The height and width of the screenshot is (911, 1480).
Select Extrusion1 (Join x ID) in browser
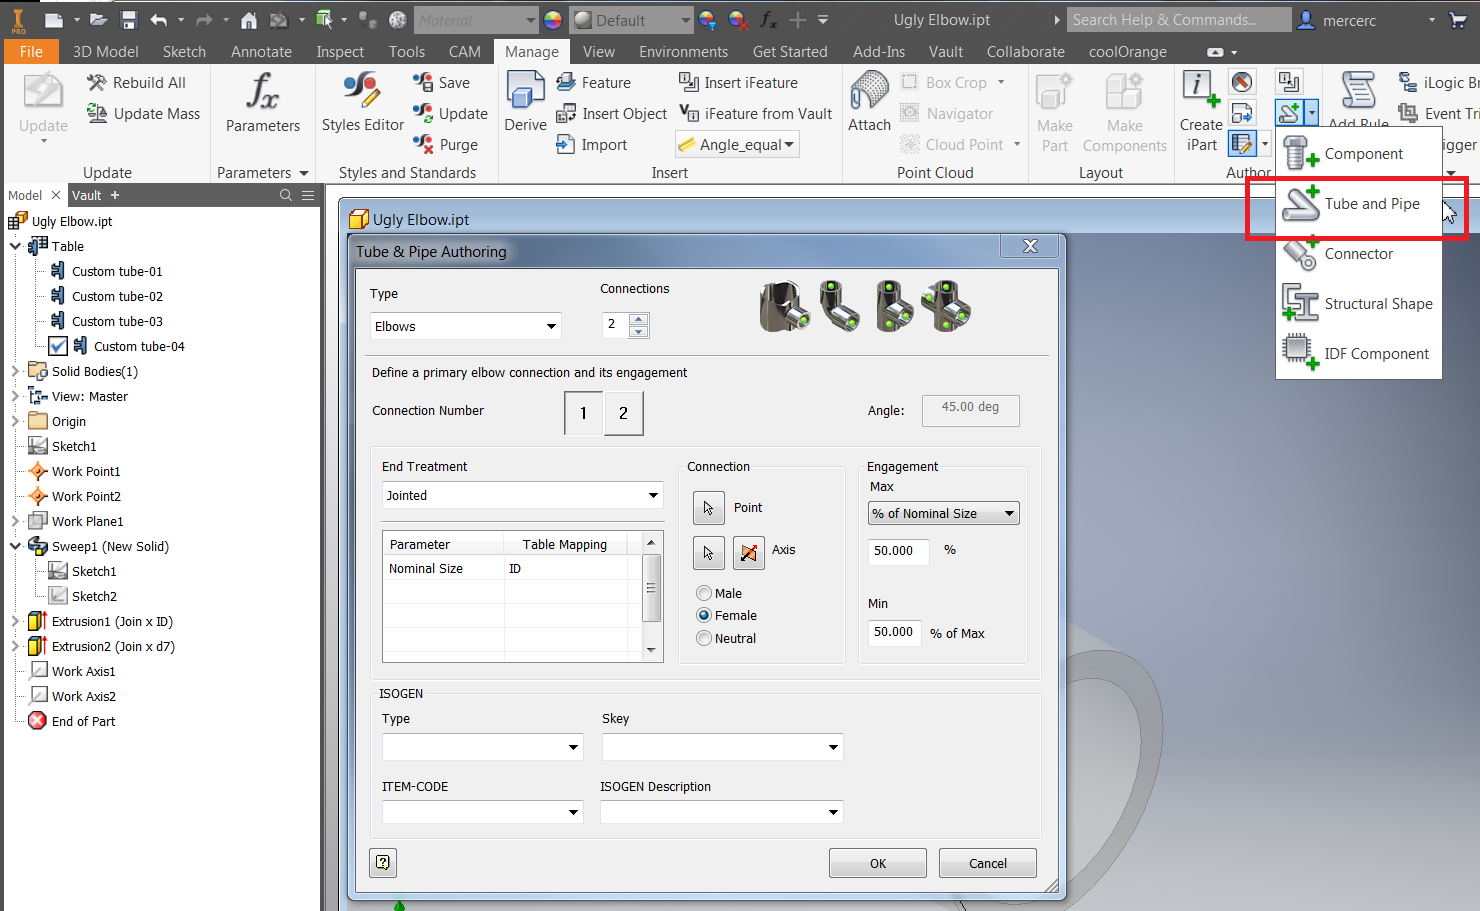112,621
